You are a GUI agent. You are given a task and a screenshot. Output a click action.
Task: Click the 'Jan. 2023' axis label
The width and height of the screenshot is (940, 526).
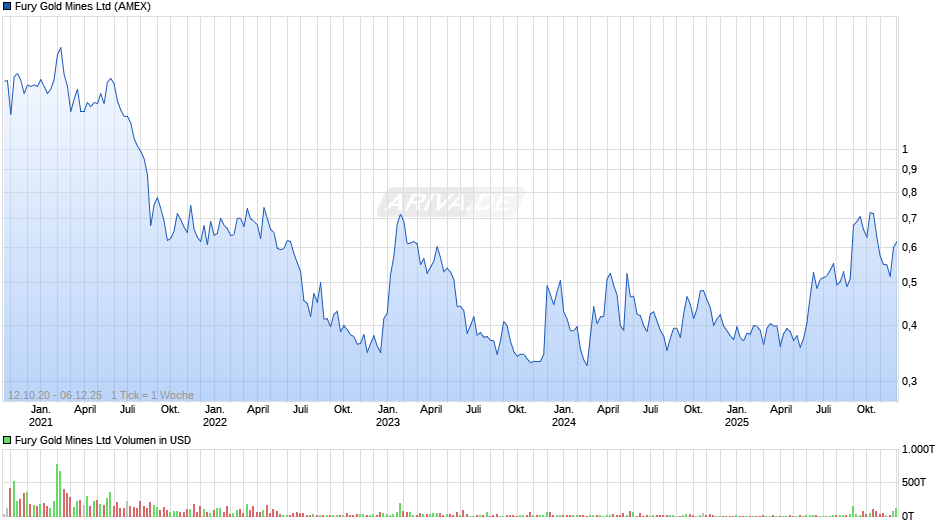point(388,416)
